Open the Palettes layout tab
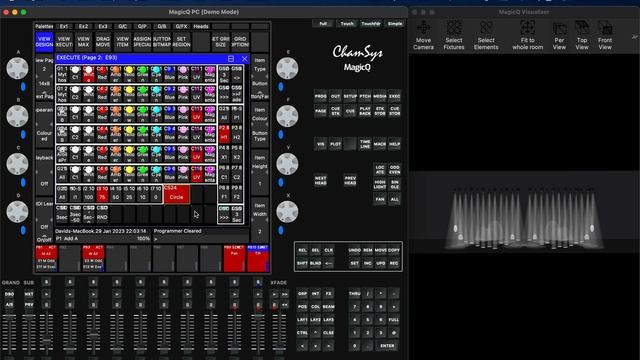640x360 pixels. tap(44, 27)
